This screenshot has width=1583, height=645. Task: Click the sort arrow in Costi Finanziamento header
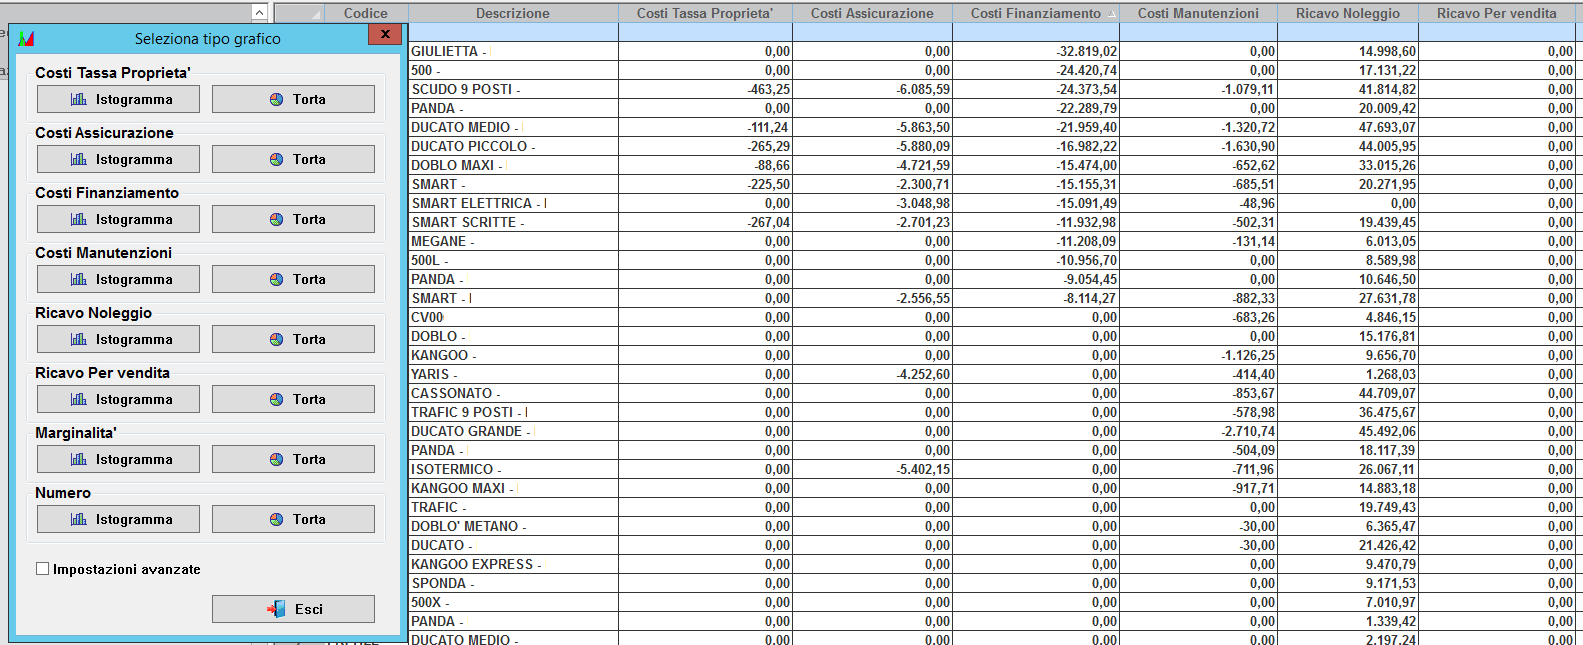[1111, 14]
